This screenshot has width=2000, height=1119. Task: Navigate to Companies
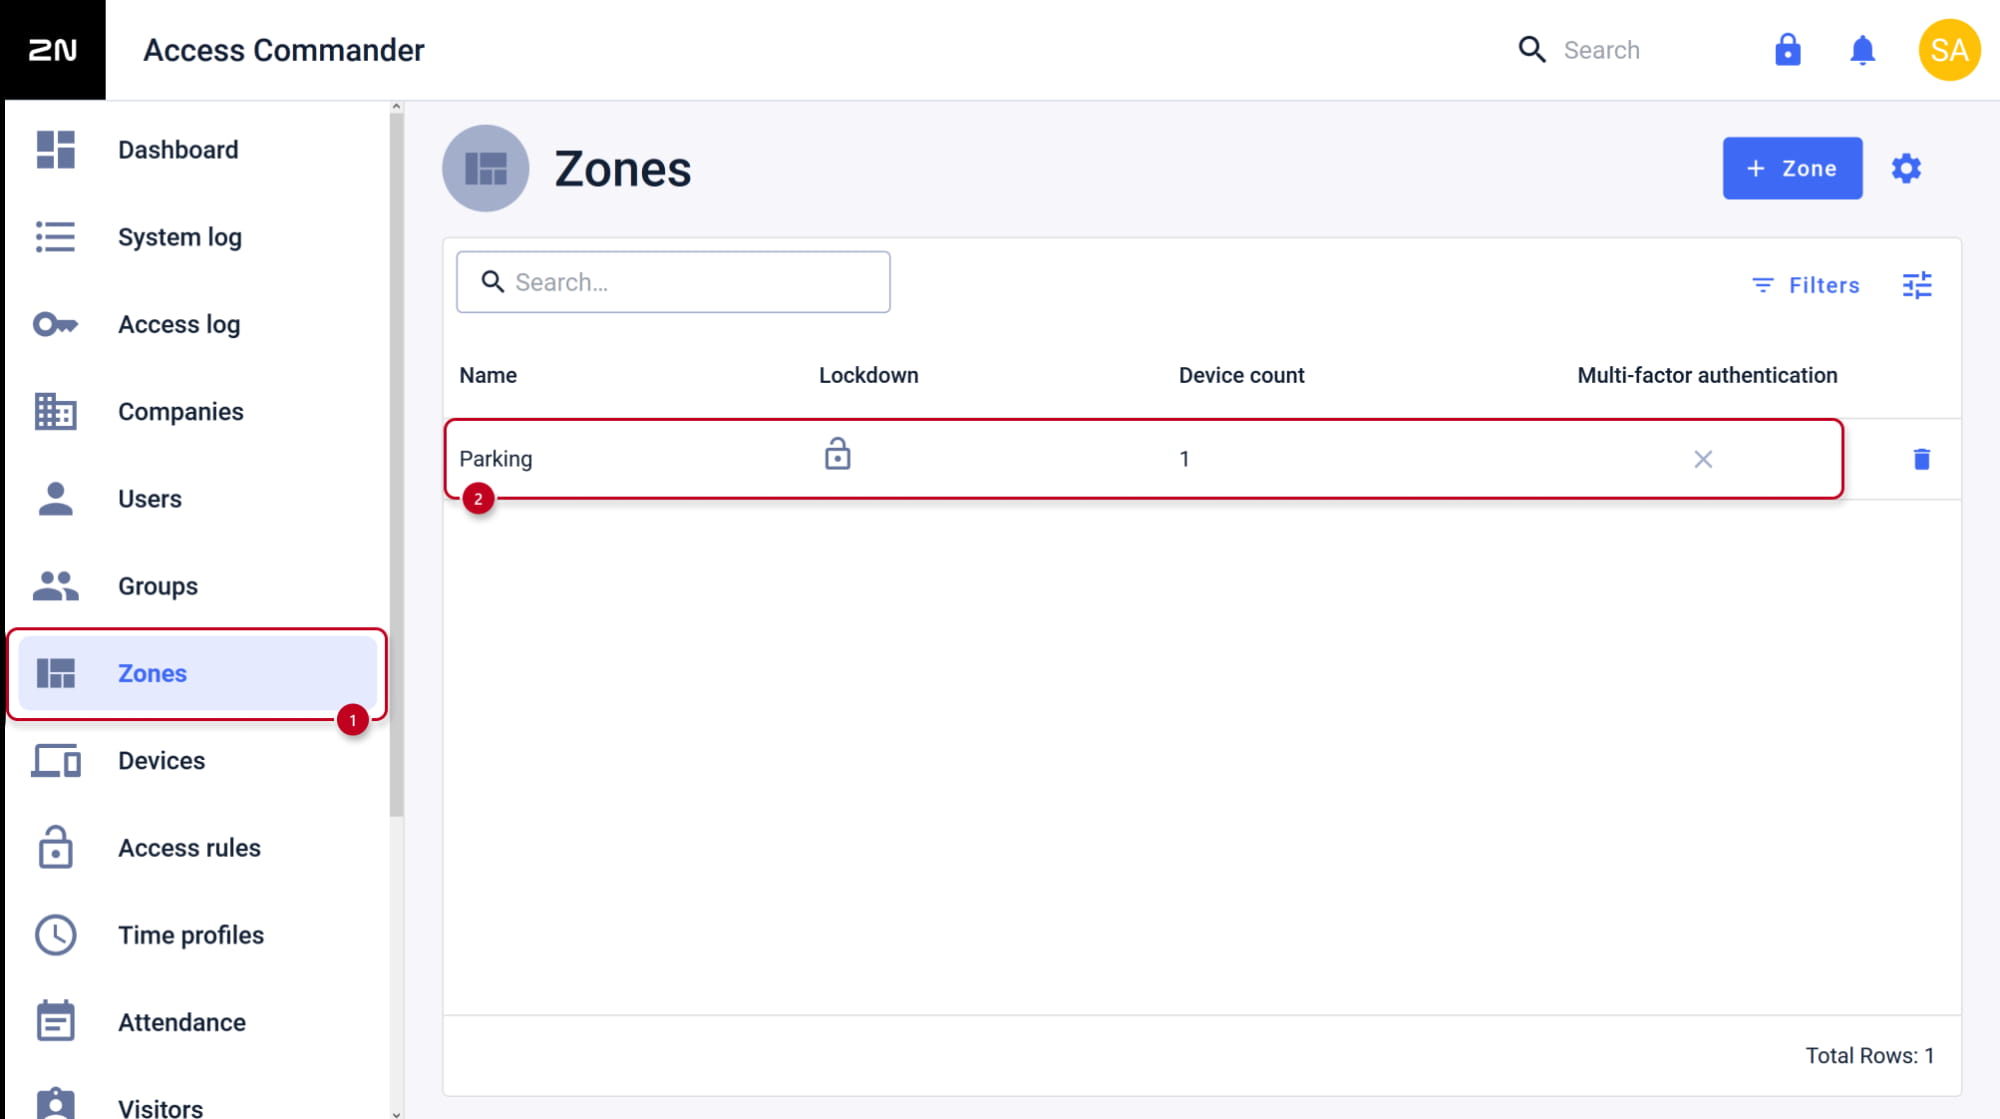pos(197,411)
